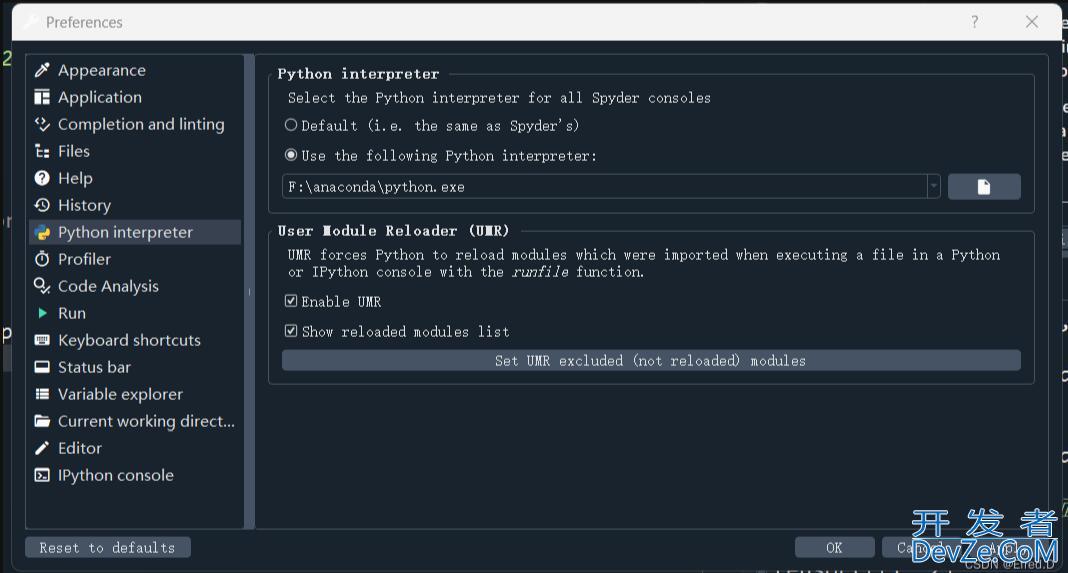Click the Completion and linting icon

(x=42, y=124)
